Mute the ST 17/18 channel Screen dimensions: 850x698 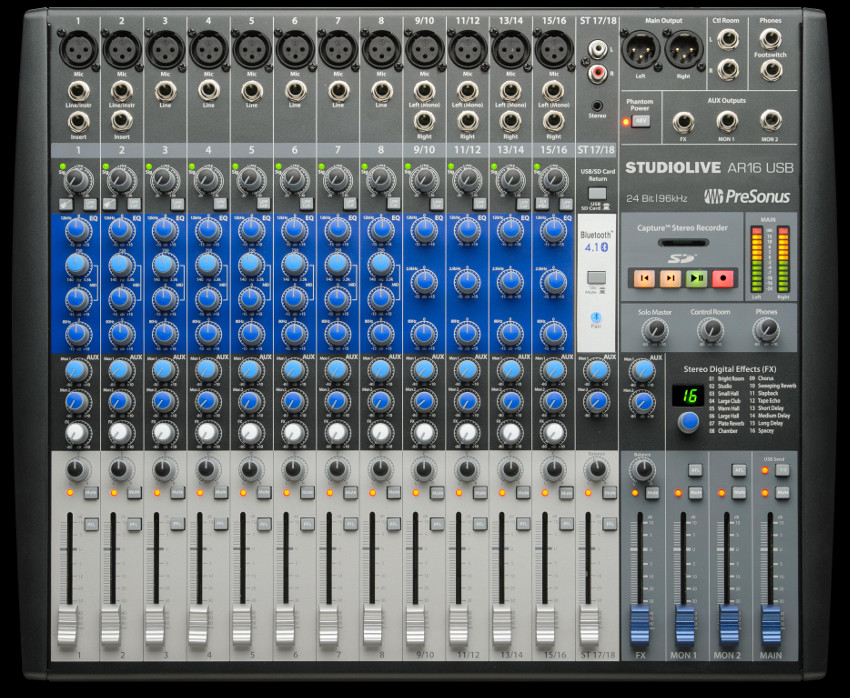pyautogui.click(x=609, y=493)
